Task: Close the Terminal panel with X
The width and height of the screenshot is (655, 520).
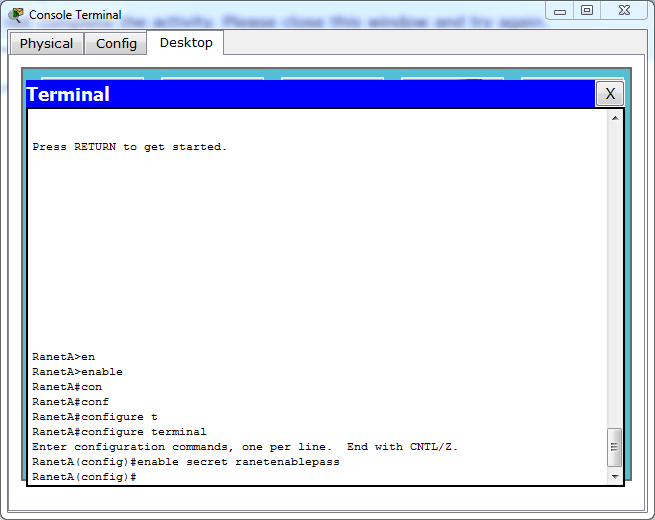Action: (609, 94)
